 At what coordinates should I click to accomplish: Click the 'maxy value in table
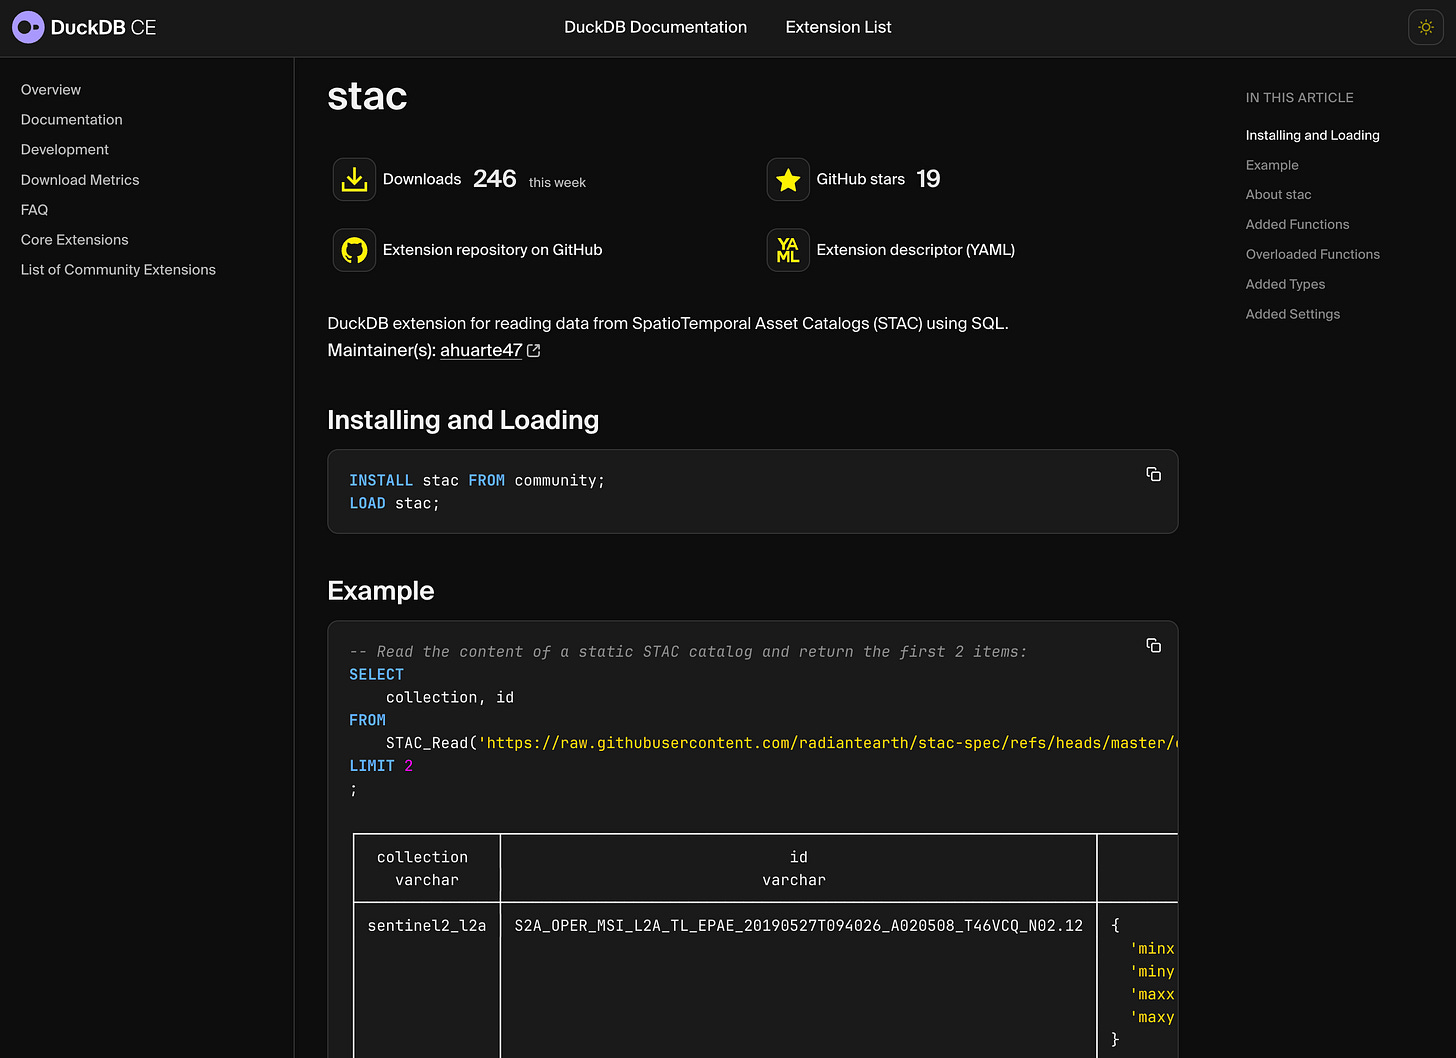(1152, 1018)
